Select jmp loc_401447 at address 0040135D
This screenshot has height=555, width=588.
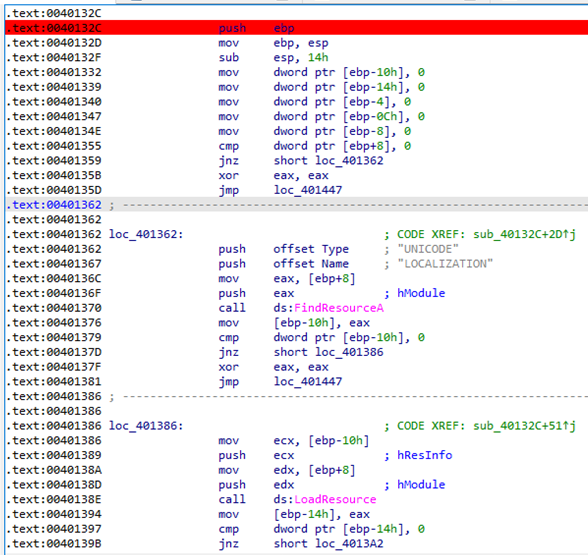coord(280,190)
